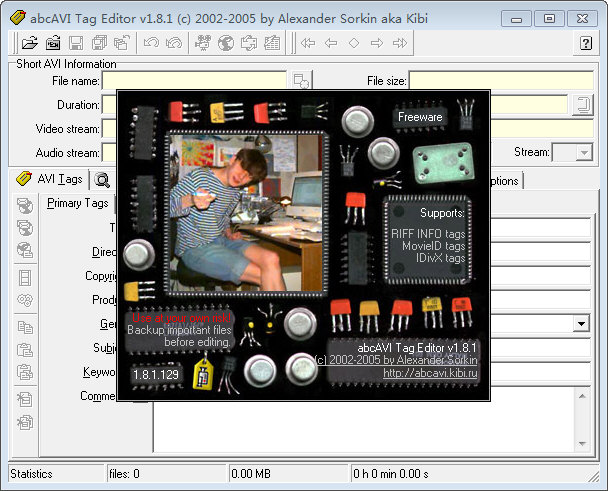The height and width of the screenshot is (491, 608).
Task: Click the stacked clipboards paste sidebar icon
Action: (x=25, y=372)
